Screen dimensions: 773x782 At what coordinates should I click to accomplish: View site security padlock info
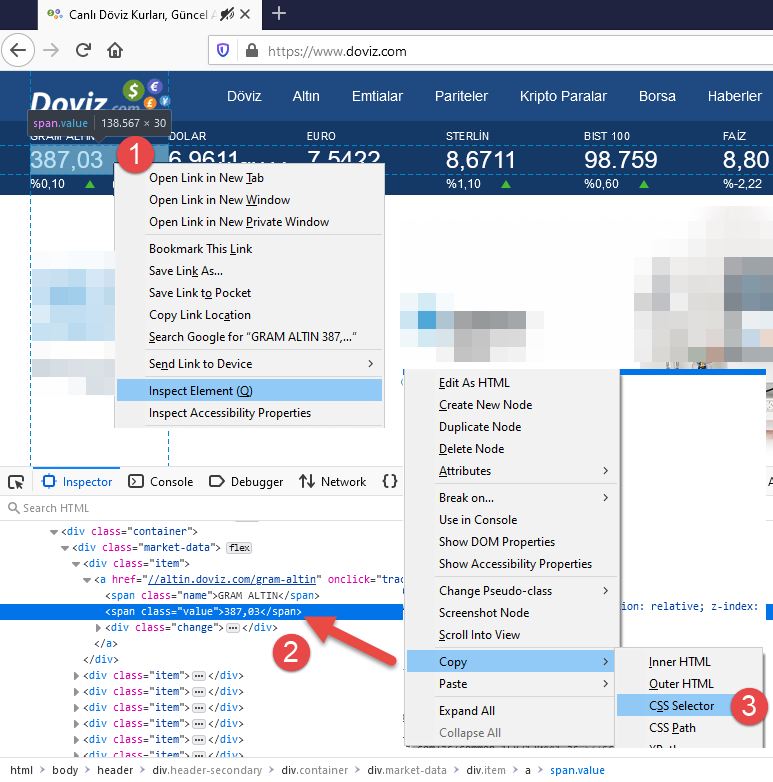click(252, 50)
